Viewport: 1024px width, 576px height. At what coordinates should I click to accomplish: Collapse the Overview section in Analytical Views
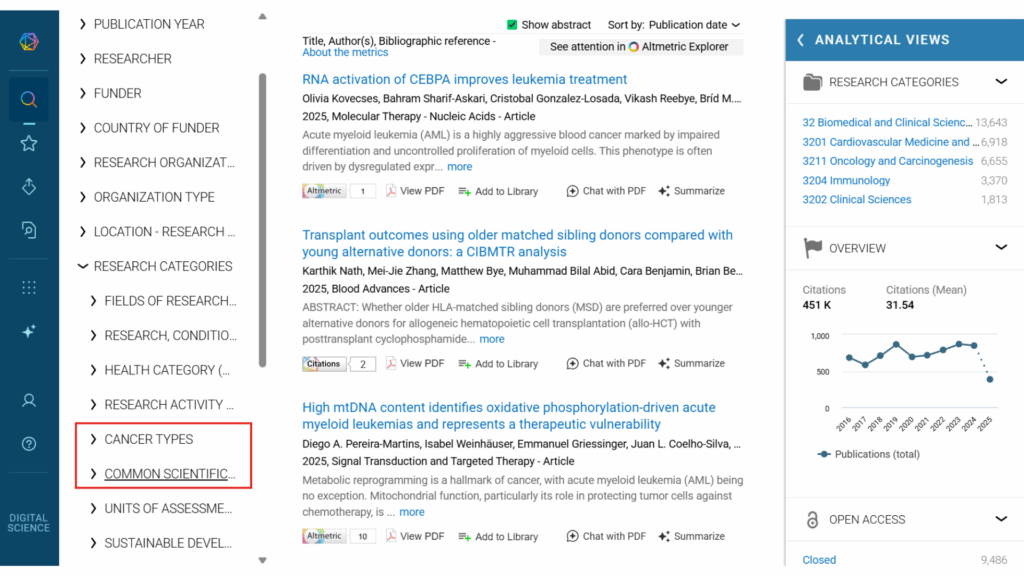(1000, 248)
